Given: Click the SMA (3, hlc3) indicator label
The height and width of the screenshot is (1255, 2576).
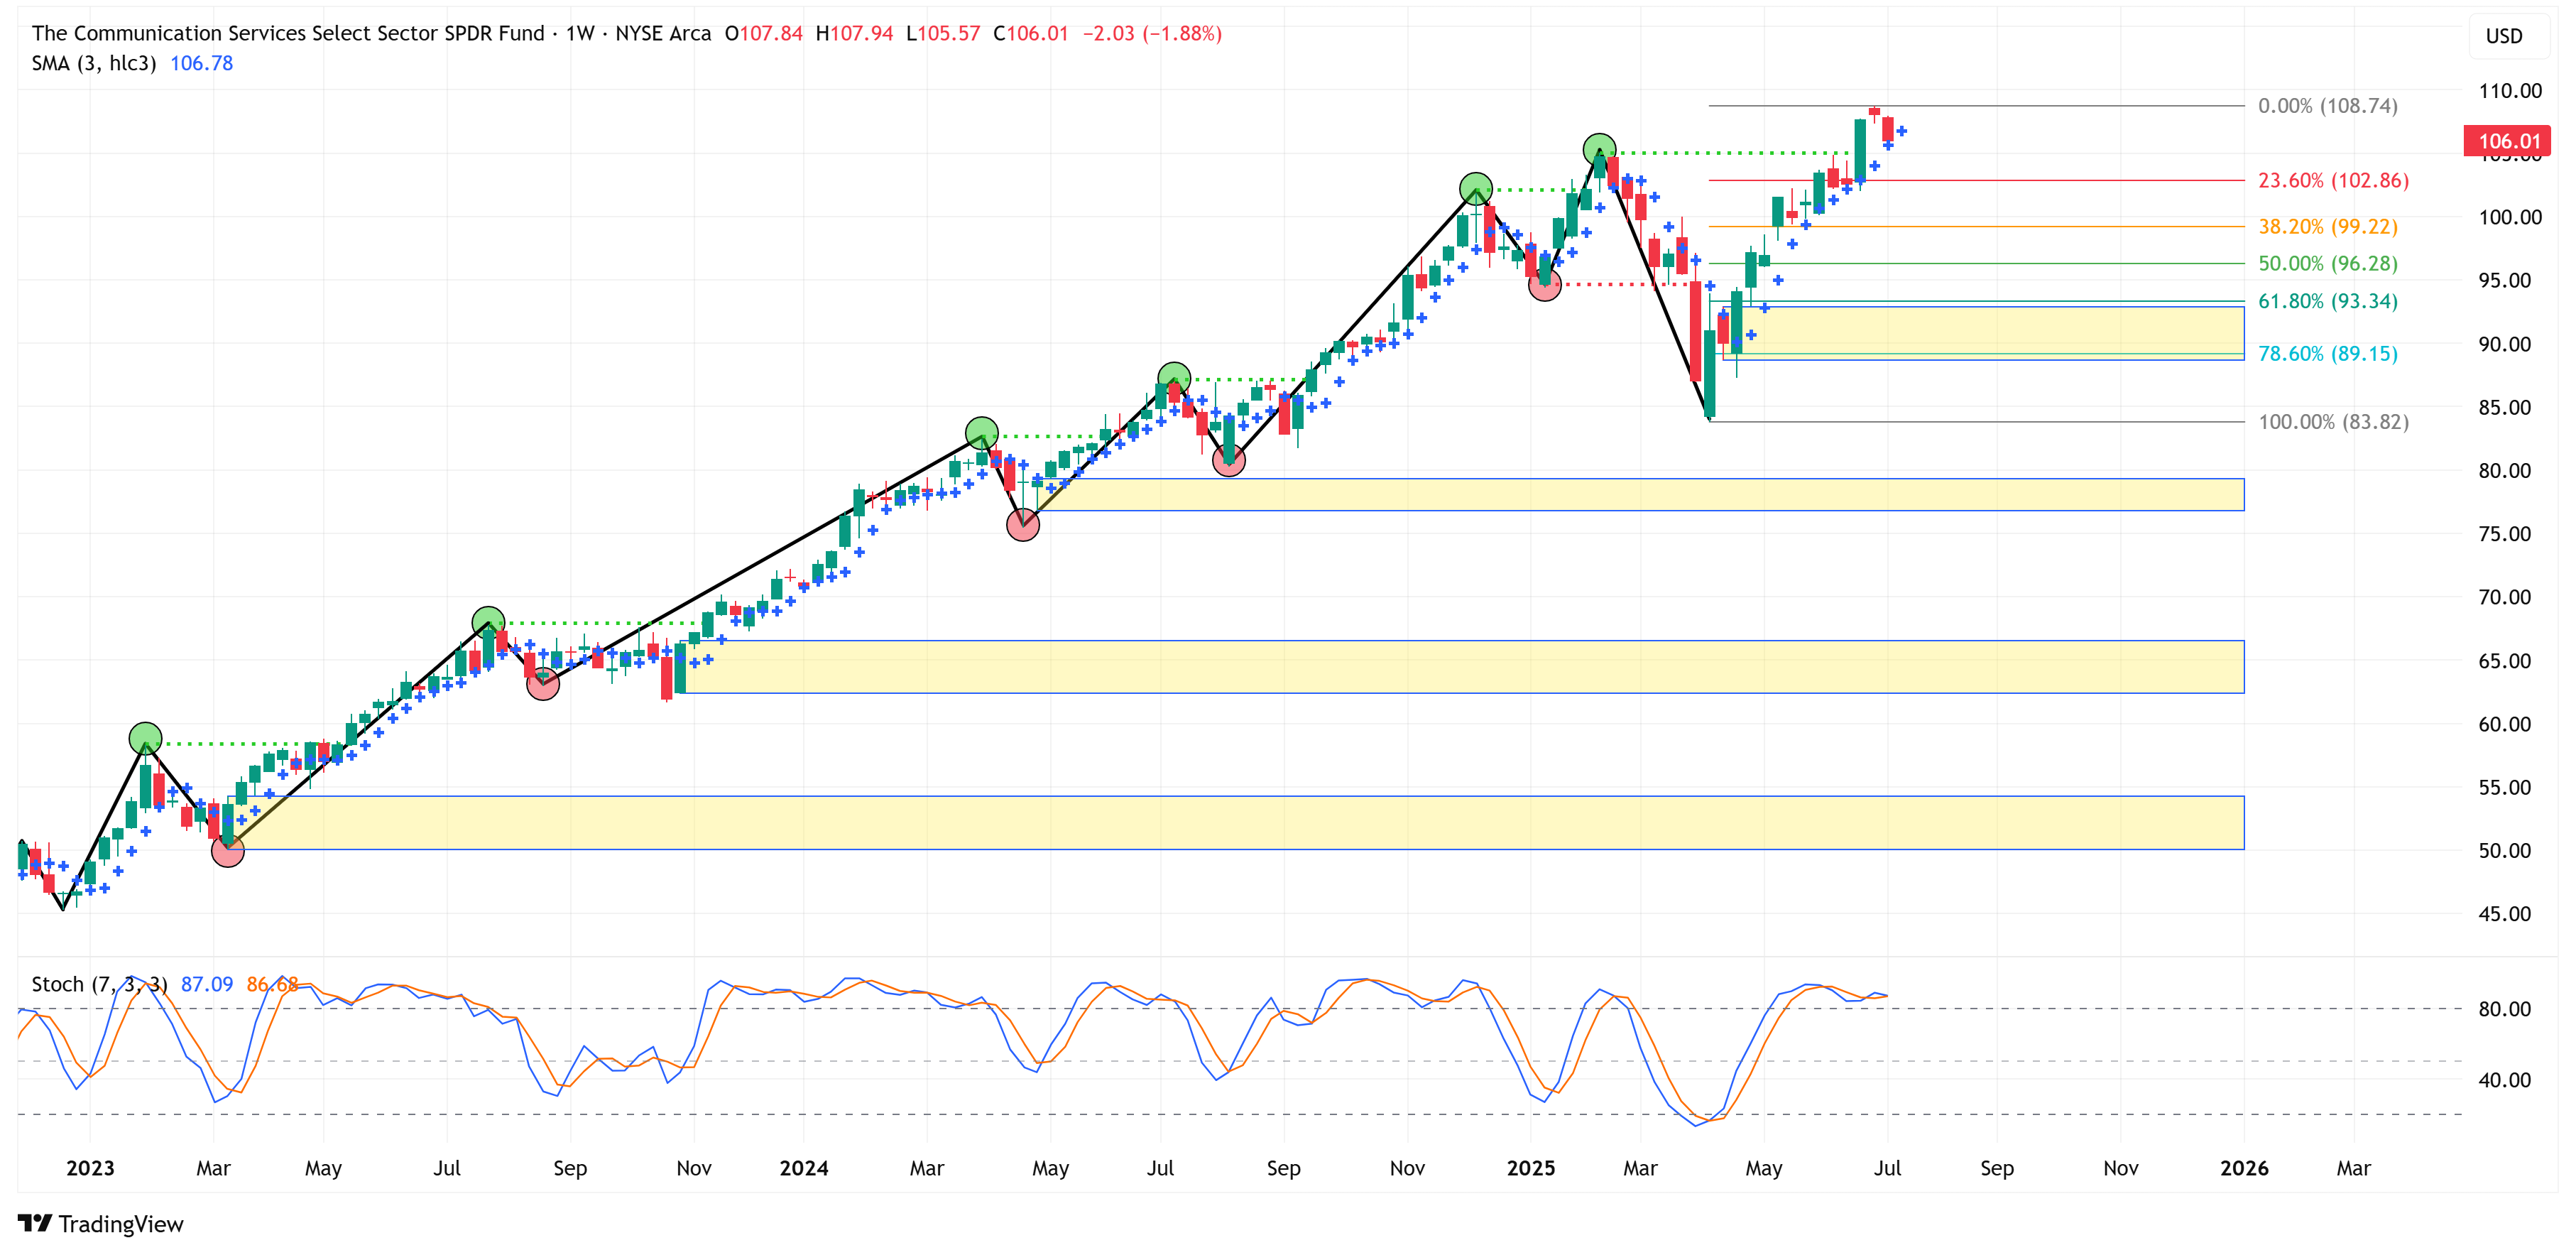Looking at the screenshot, I should point(94,63).
